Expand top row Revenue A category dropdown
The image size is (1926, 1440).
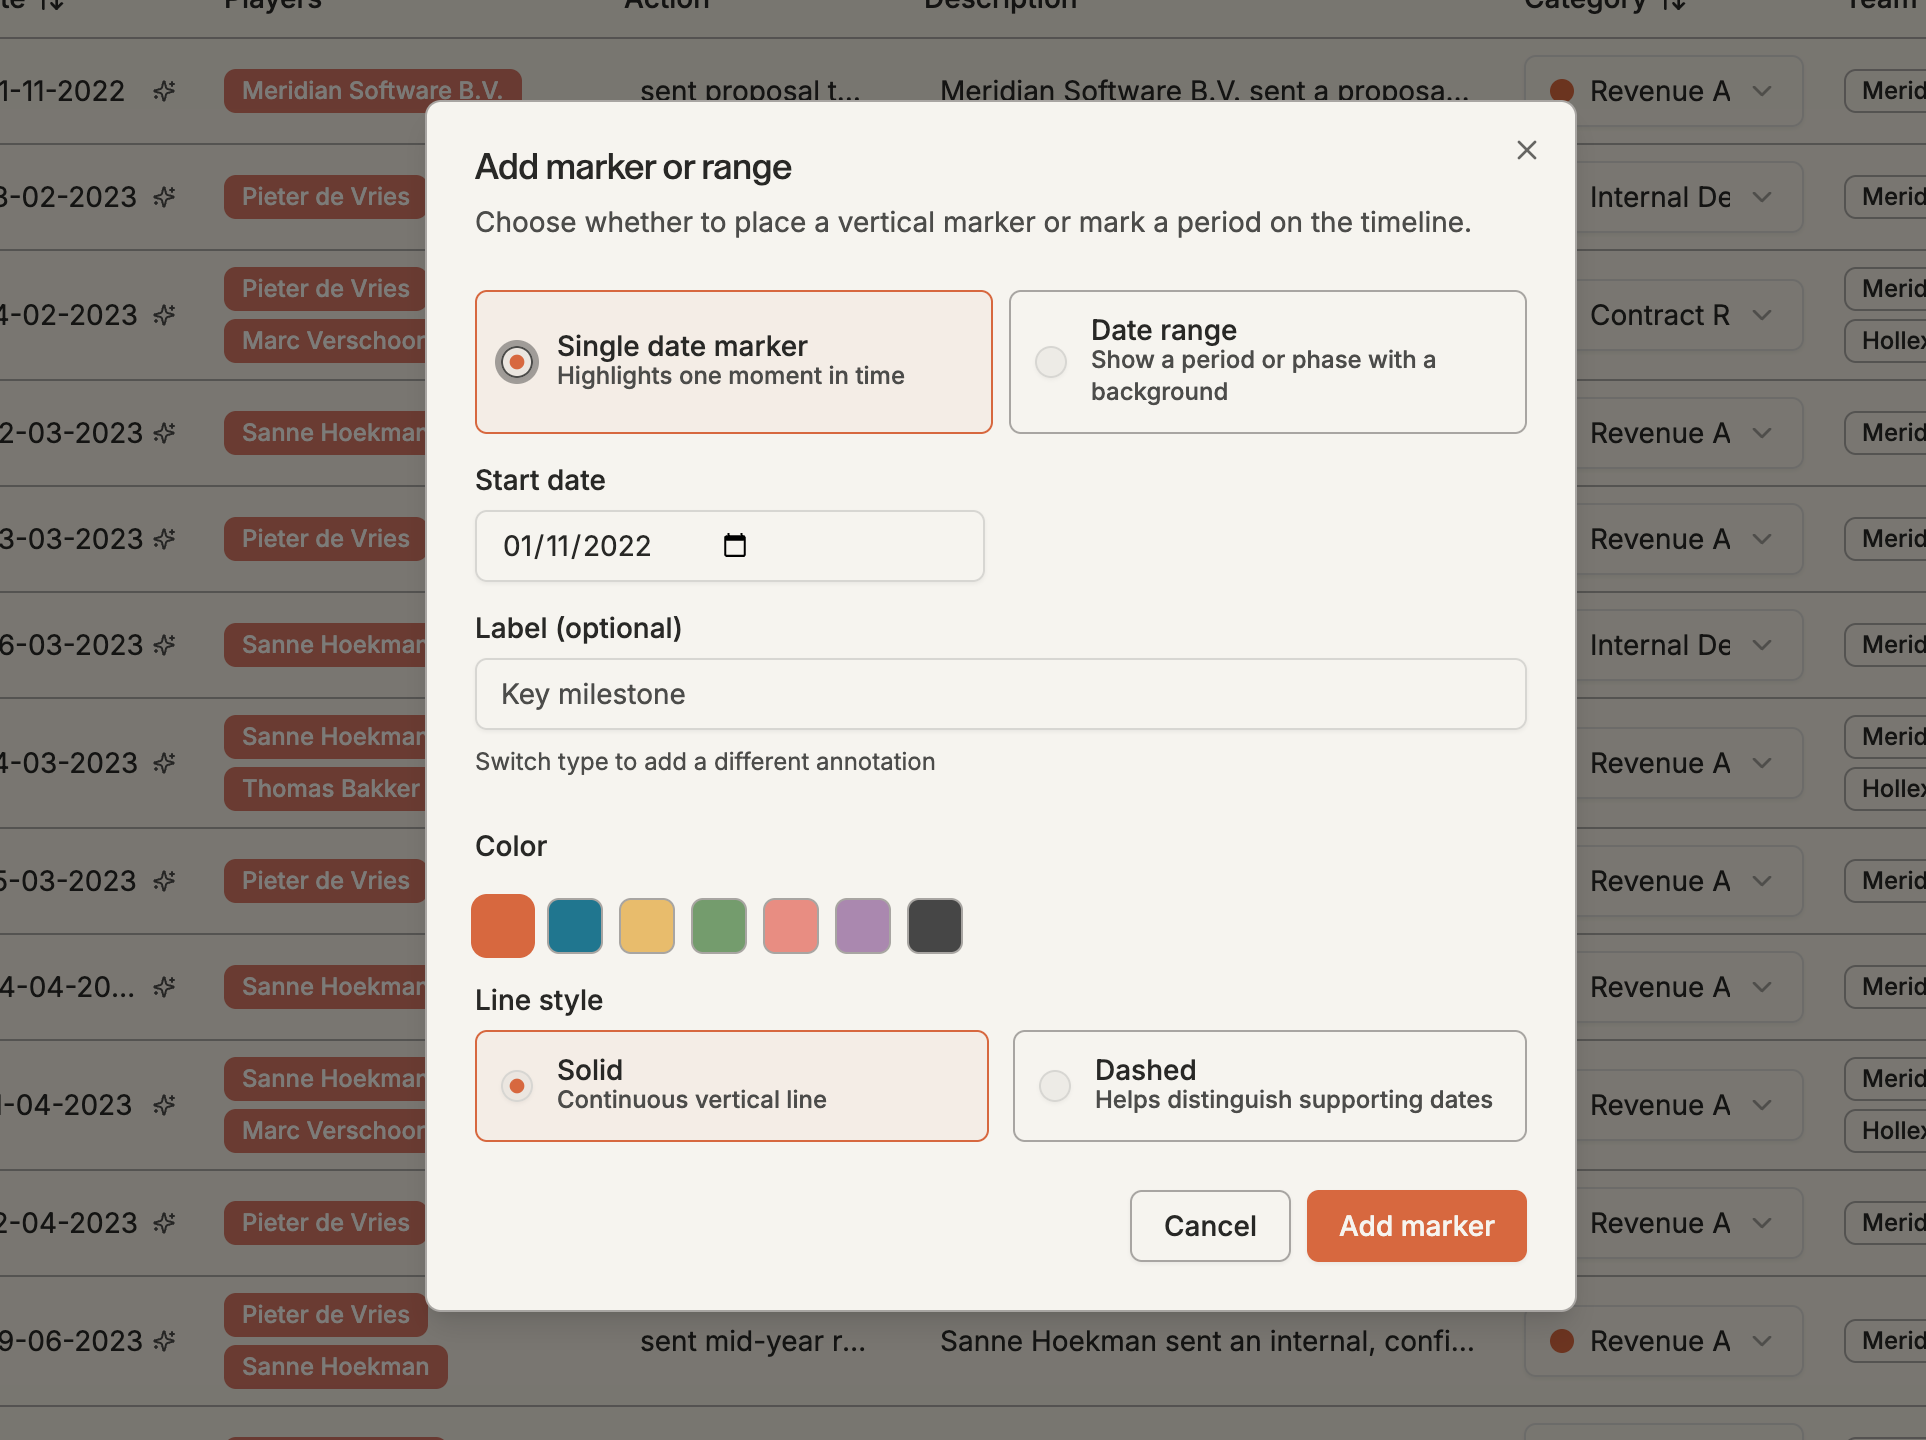click(1762, 91)
